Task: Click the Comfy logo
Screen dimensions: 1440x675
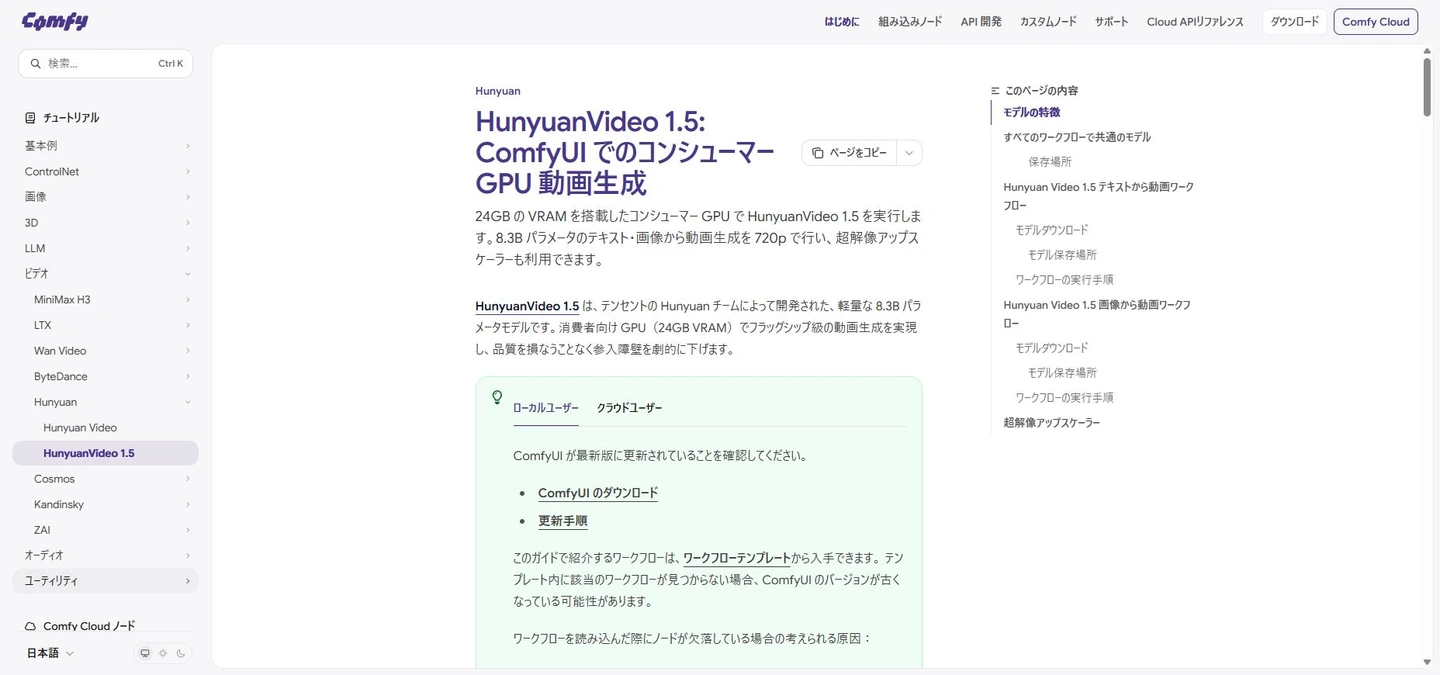Action: click(55, 21)
